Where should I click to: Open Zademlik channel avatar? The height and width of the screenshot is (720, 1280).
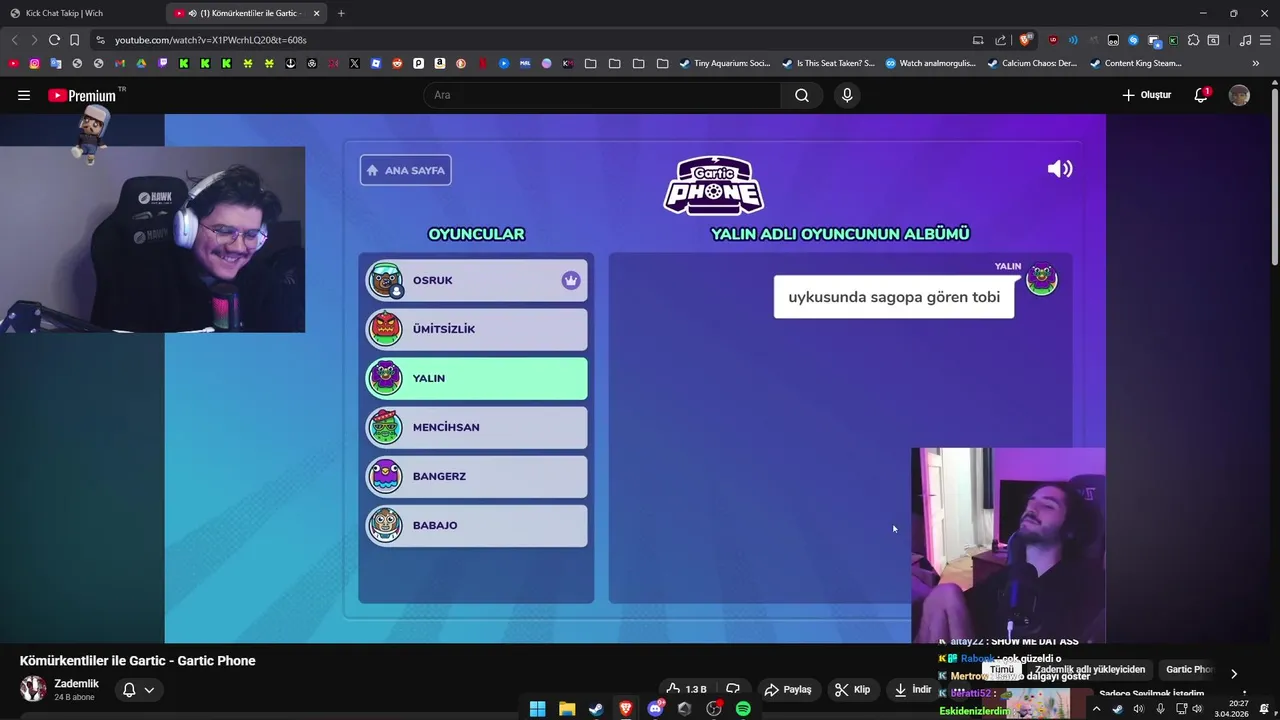(33, 689)
